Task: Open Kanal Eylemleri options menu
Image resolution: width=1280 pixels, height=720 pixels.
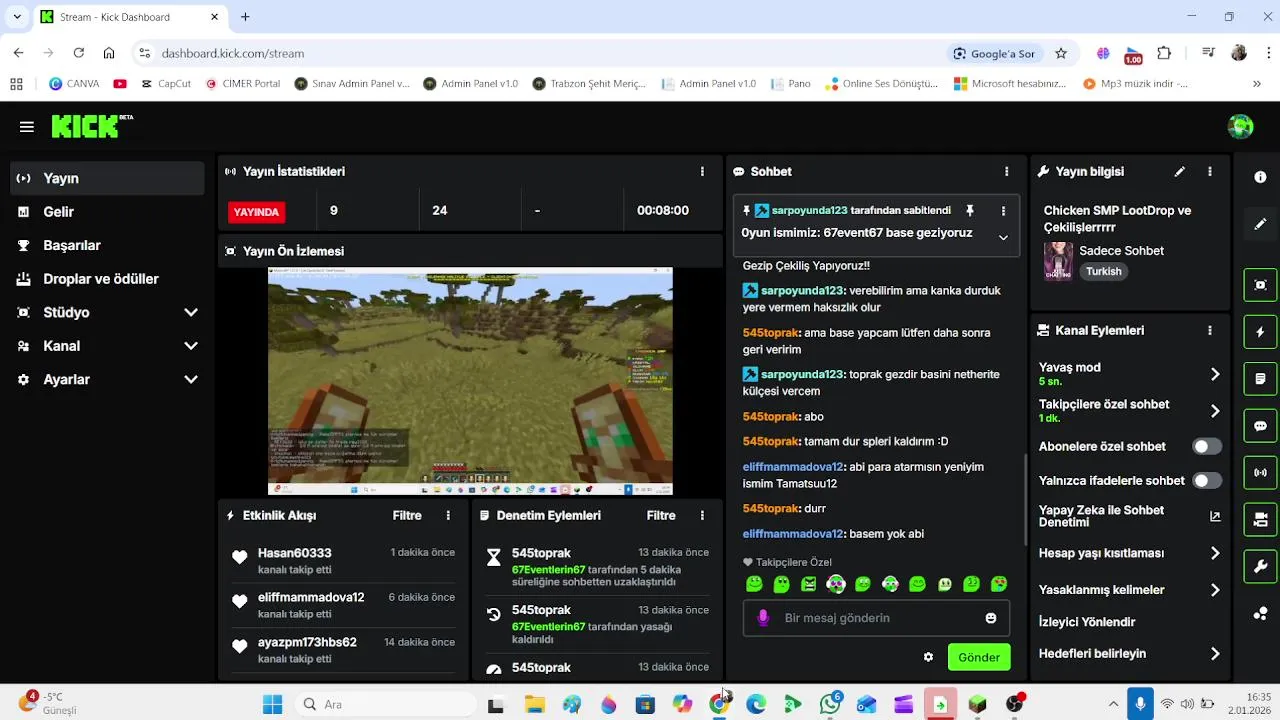Action: pyautogui.click(x=1210, y=330)
